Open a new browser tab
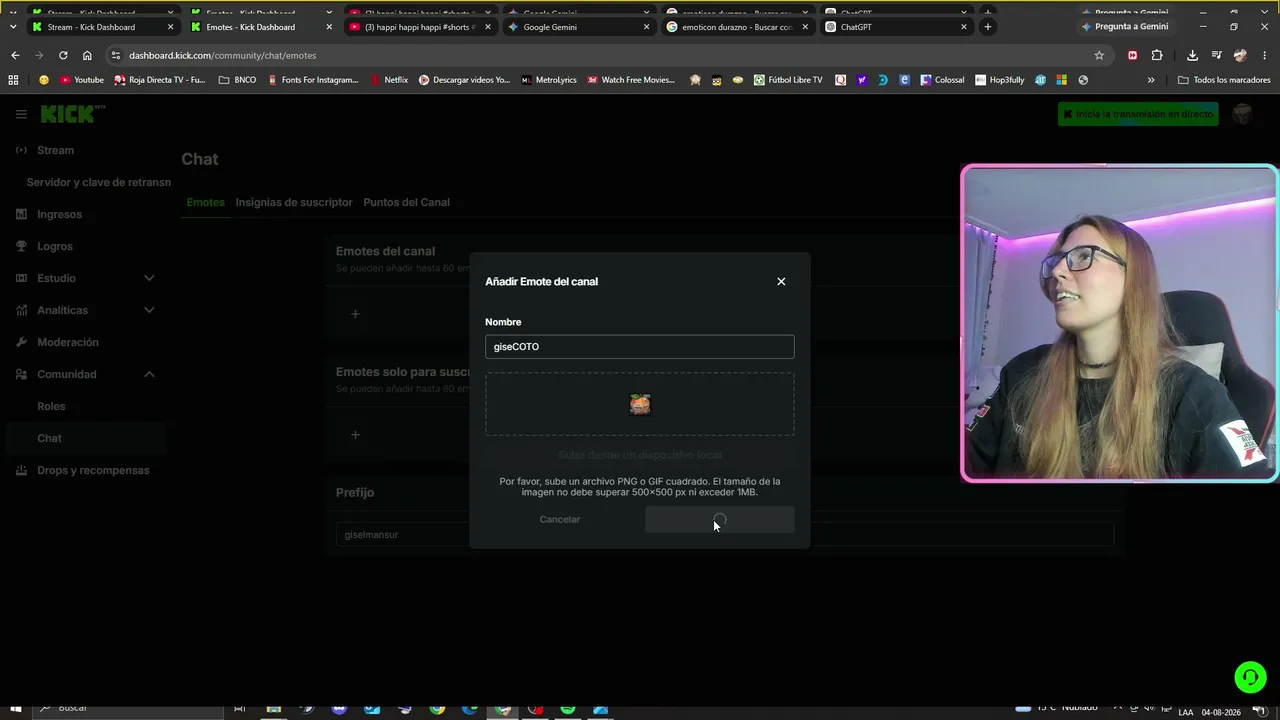1280x720 pixels. [x=988, y=27]
